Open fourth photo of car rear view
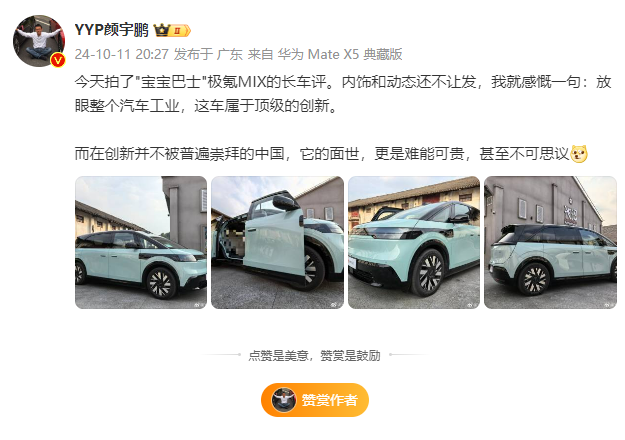The image size is (625, 440). click(x=550, y=242)
